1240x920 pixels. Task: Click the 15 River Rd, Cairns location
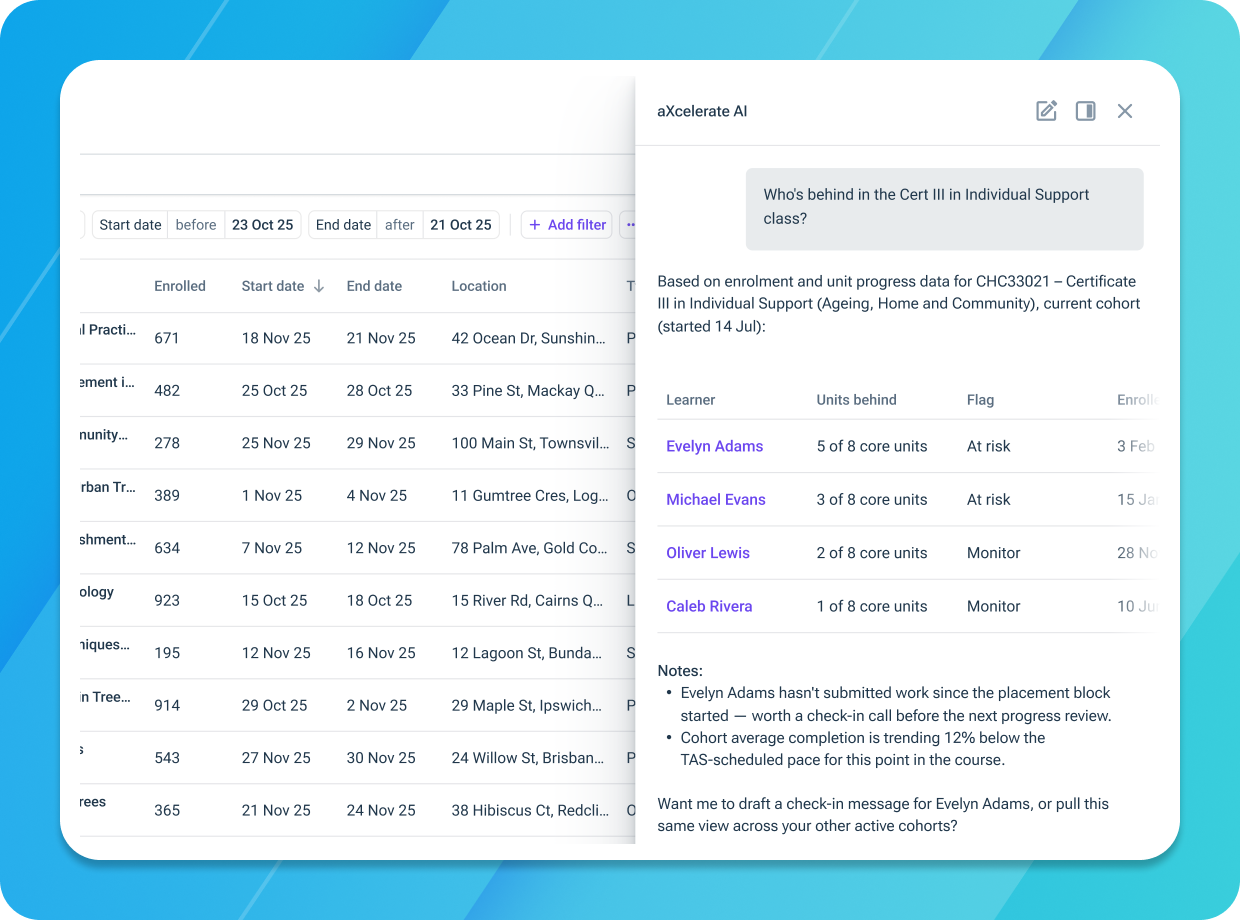(x=528, y=600)
